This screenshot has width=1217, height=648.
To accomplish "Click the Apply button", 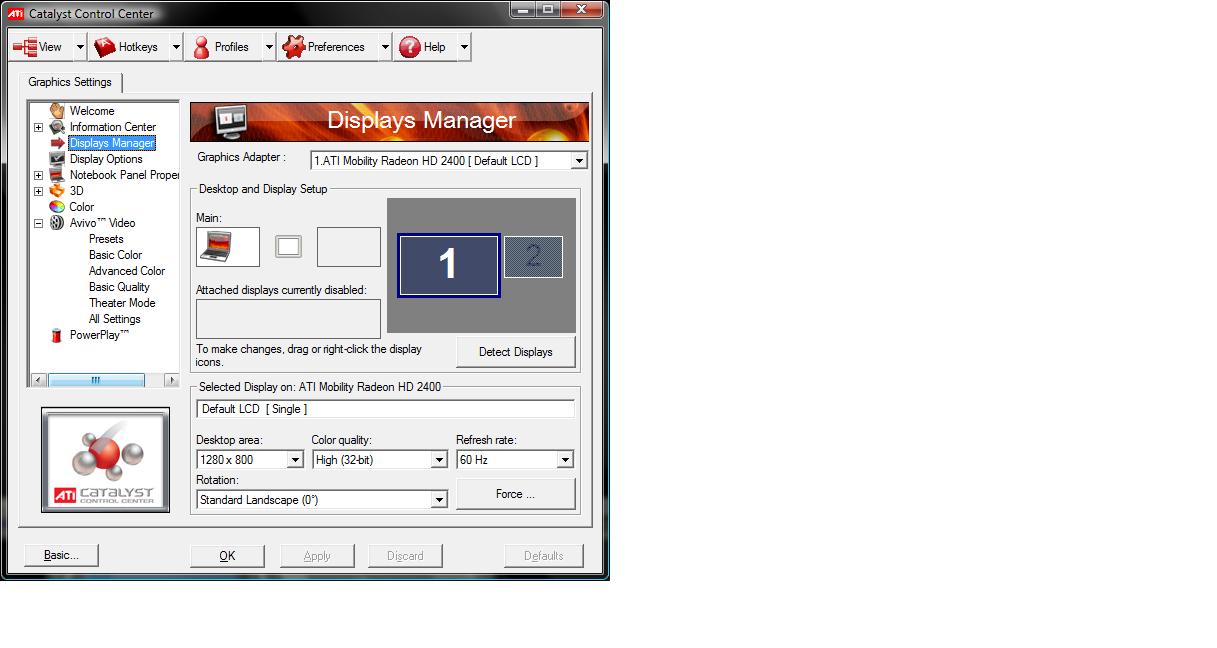I will (x=317, y=556).
